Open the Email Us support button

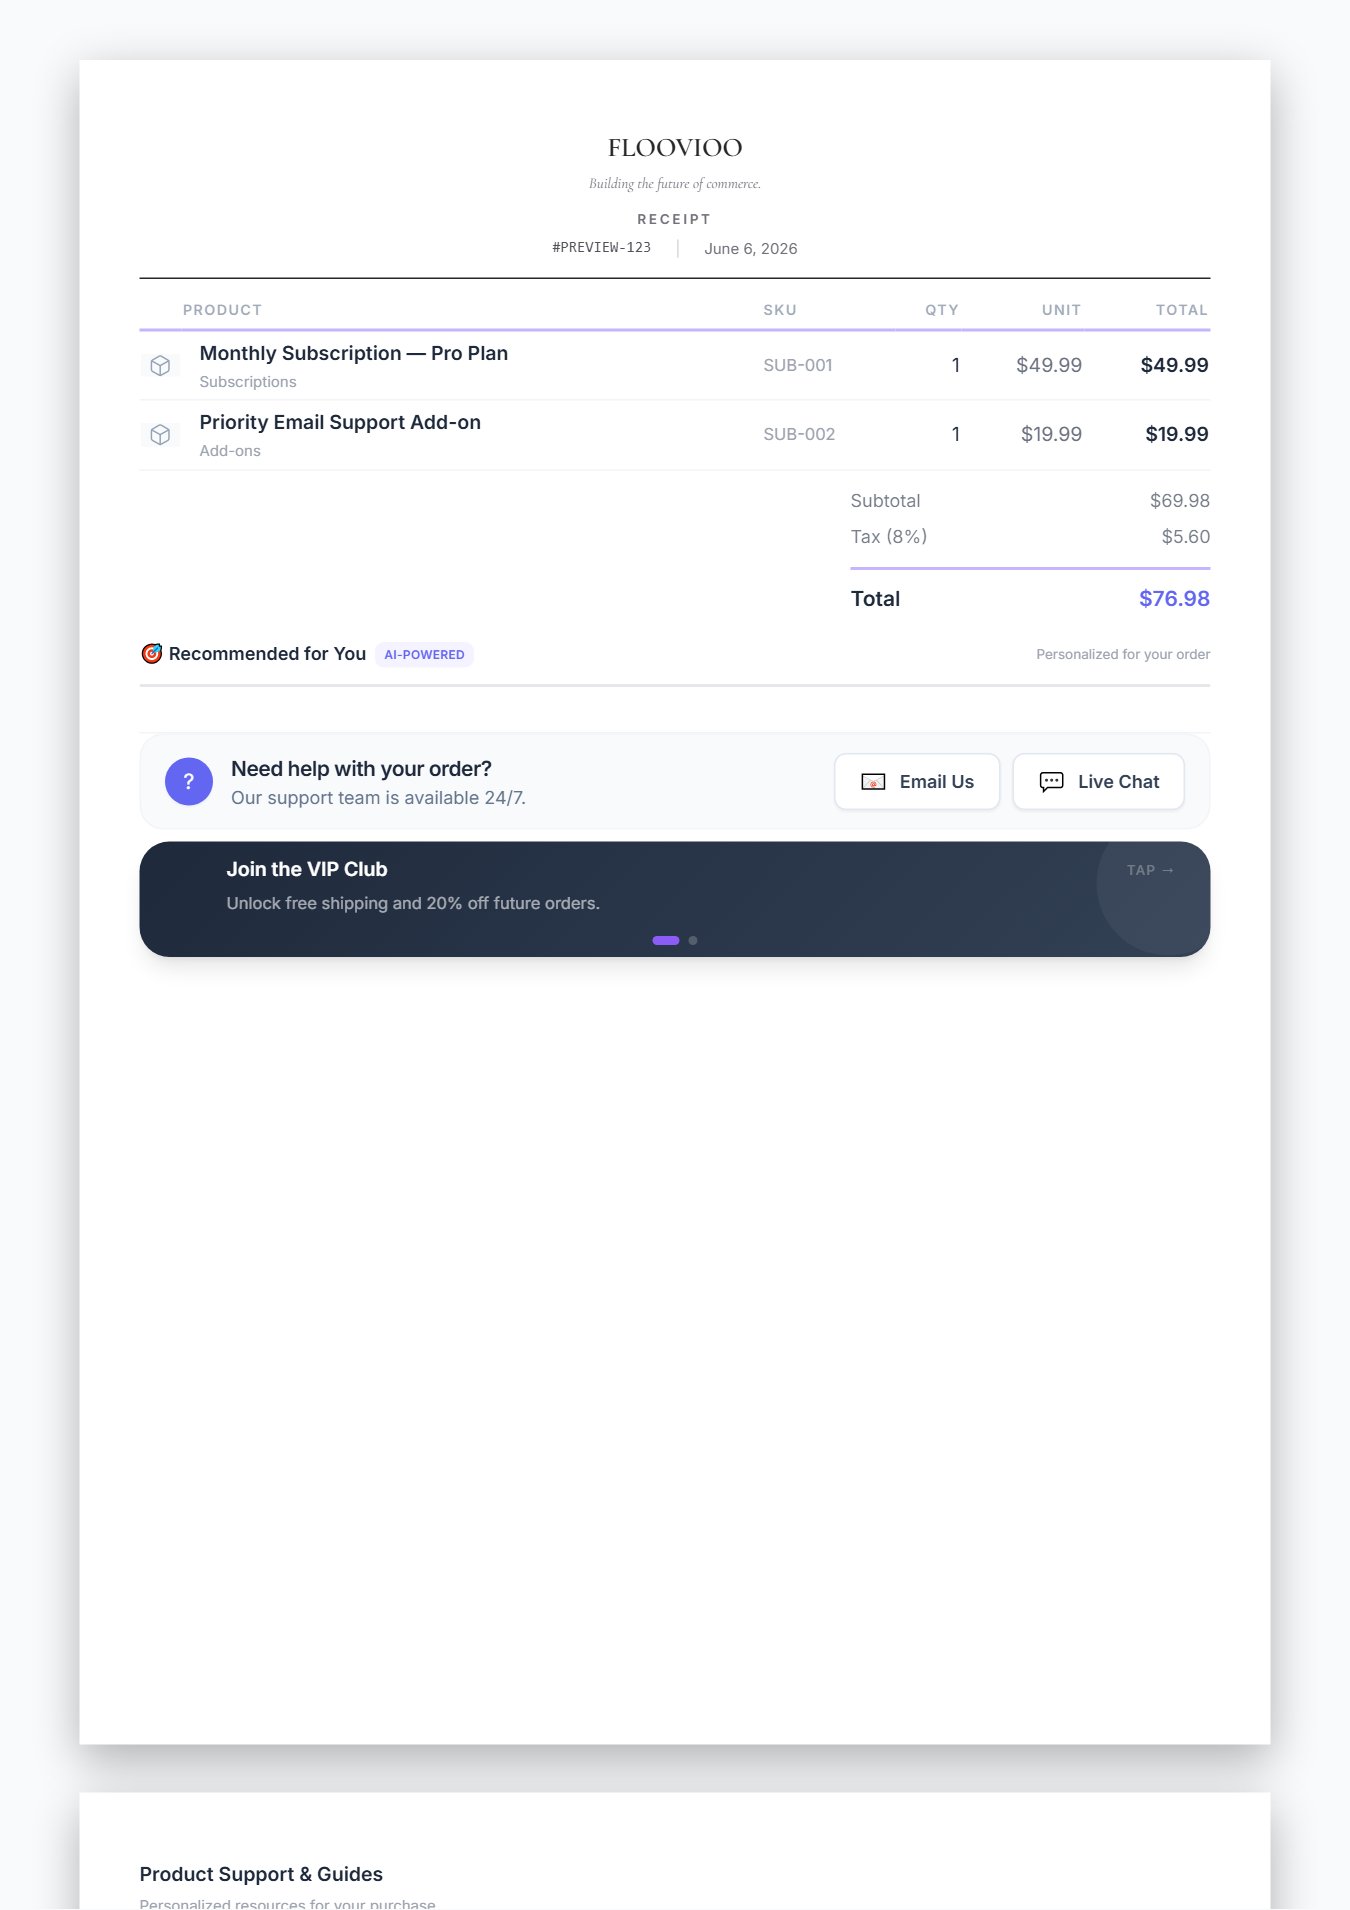tap(917, 782)
